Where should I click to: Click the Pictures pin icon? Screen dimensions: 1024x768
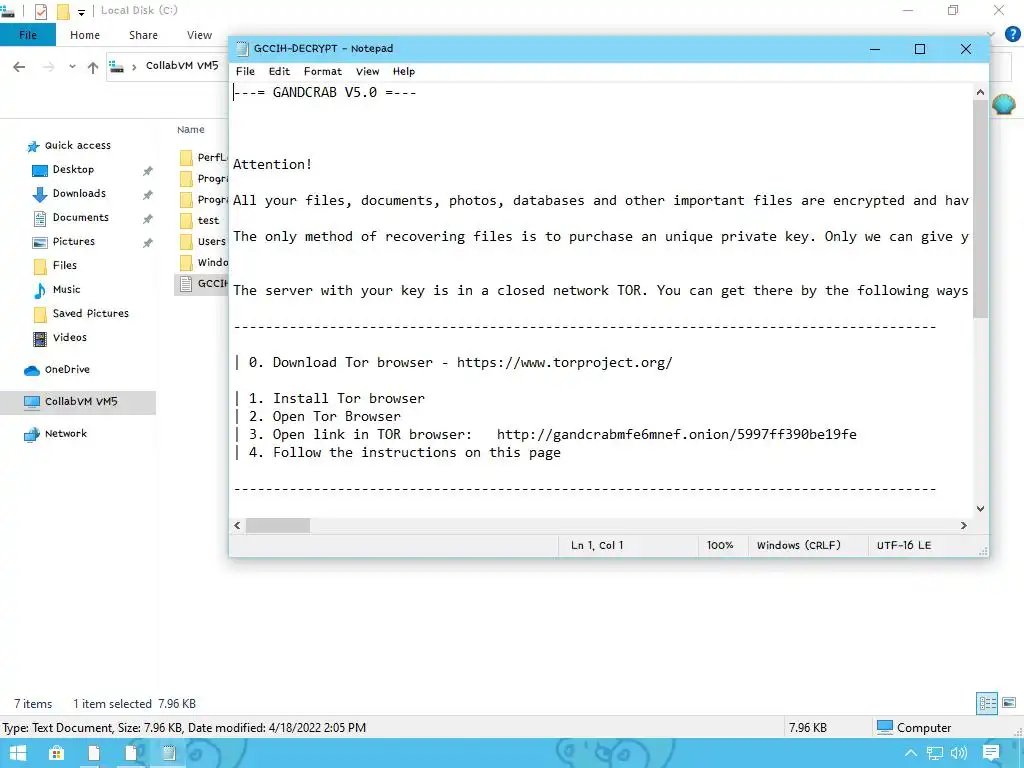pos(148,242)
